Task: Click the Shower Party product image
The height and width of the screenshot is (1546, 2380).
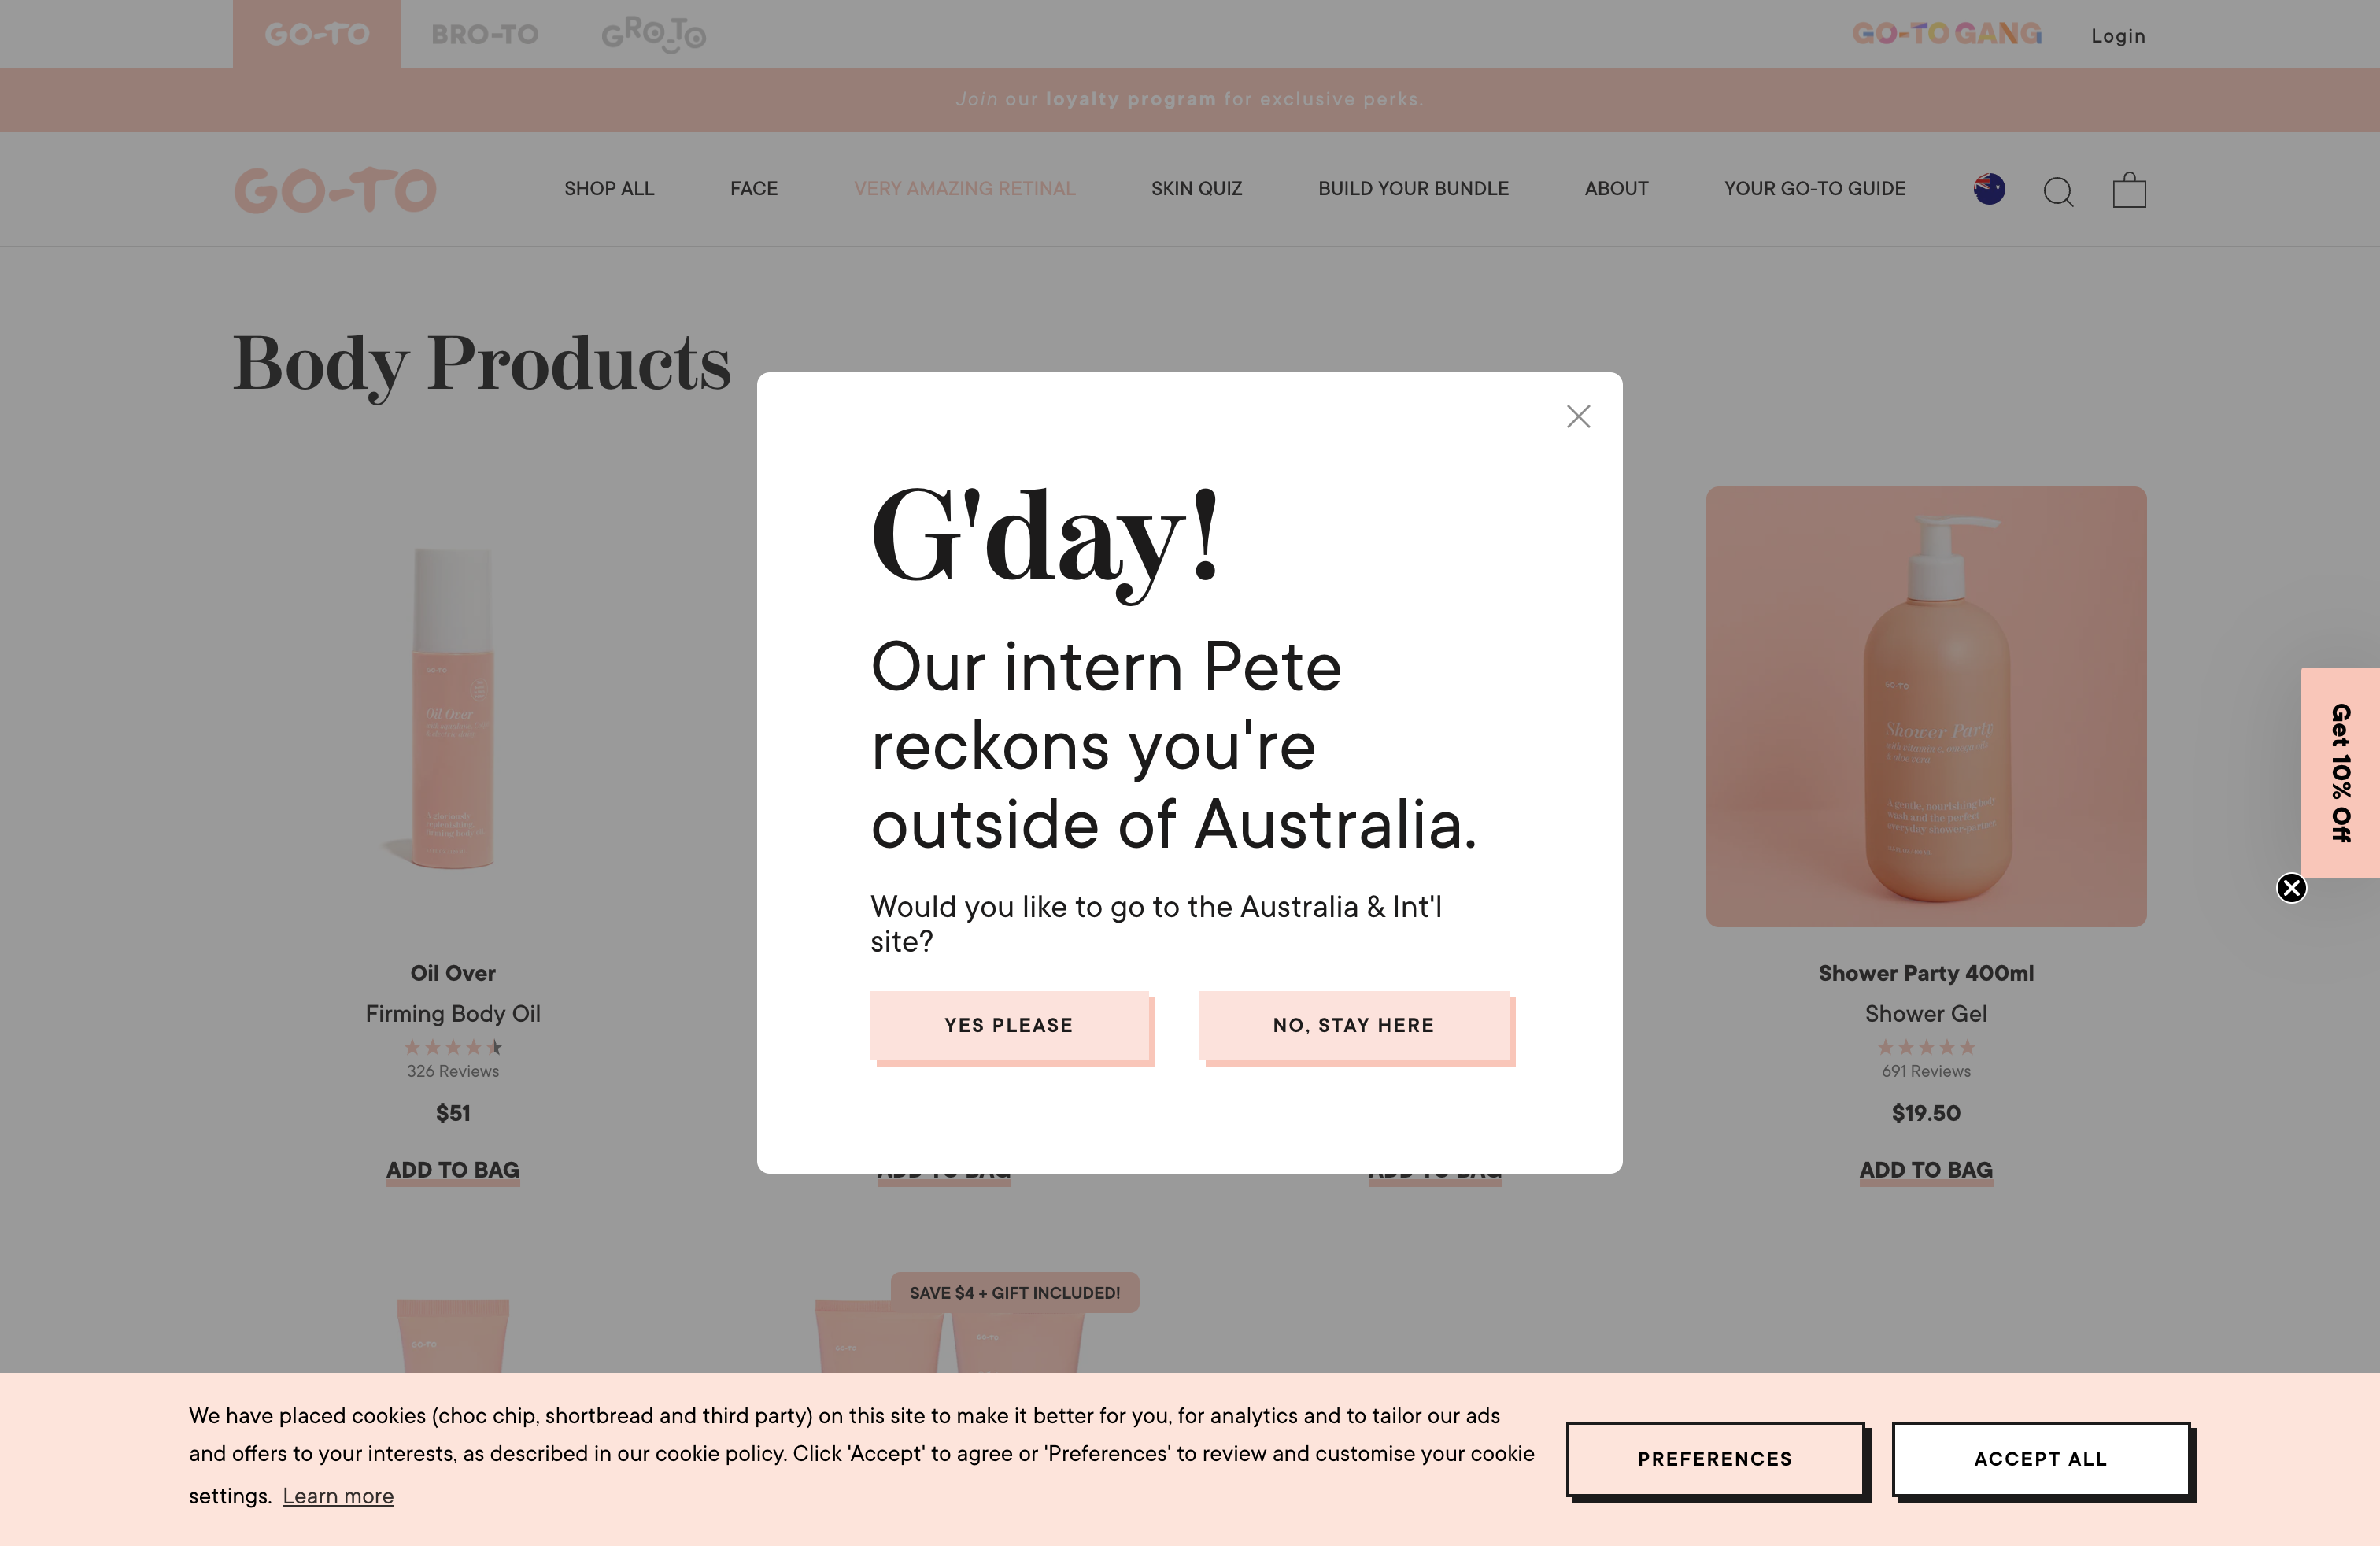Action: point(1926,707)
